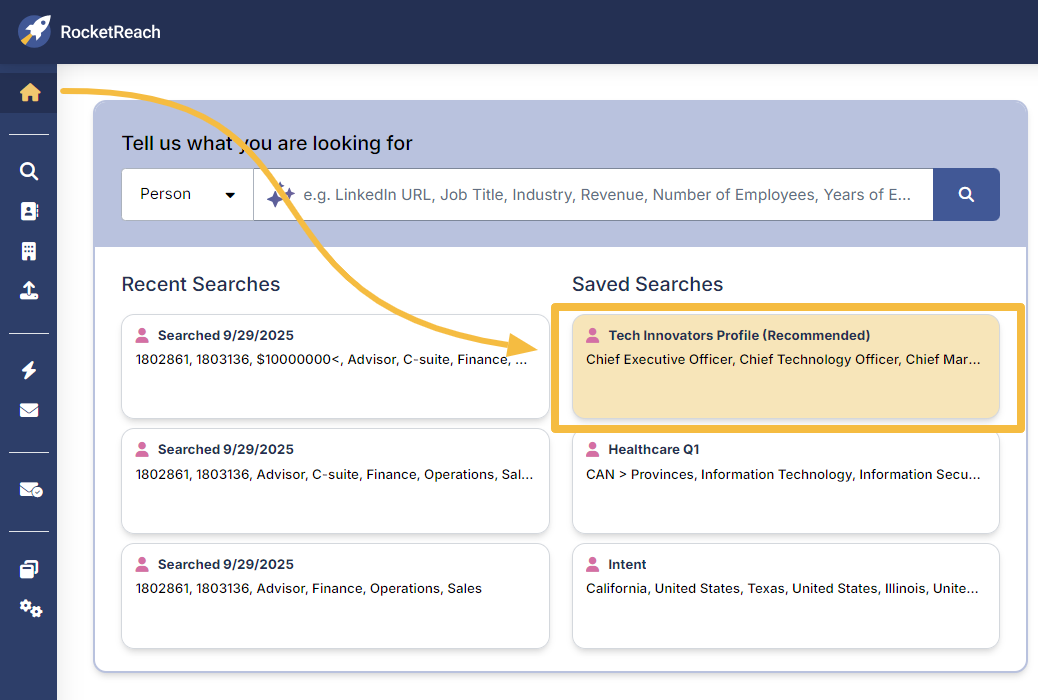Open the Home icon in sidebar
Viewport: 1038px width, 700px height.
point(30,92)
